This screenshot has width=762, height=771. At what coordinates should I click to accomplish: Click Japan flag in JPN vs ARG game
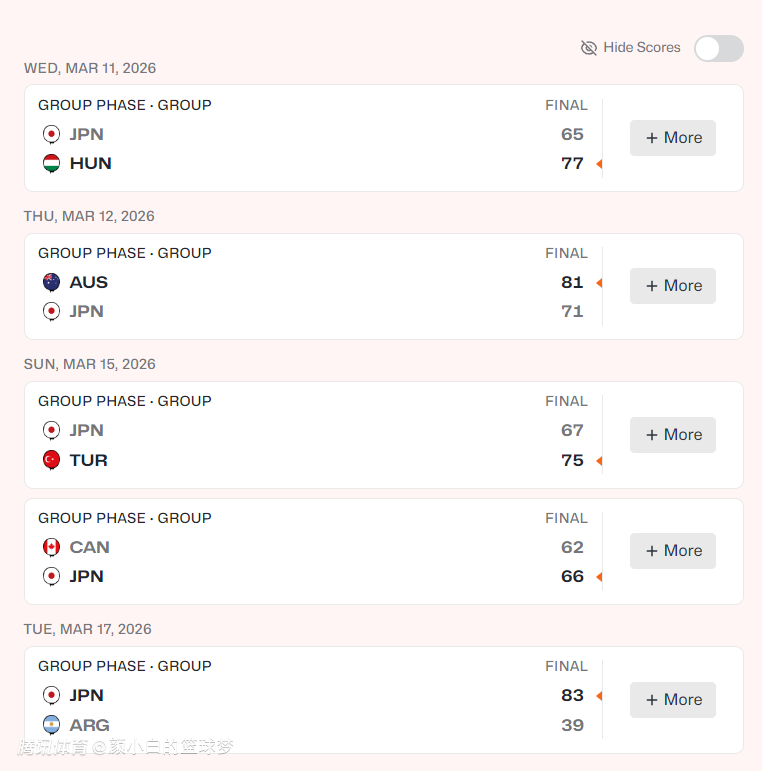click(x=52, y=695)
